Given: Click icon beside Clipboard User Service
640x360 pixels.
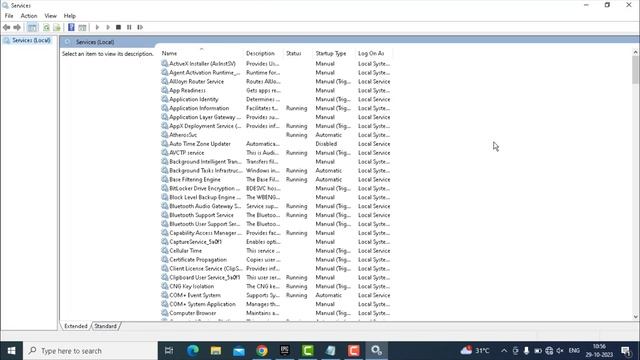Looking at the screenshot, I should coord(164,278).
